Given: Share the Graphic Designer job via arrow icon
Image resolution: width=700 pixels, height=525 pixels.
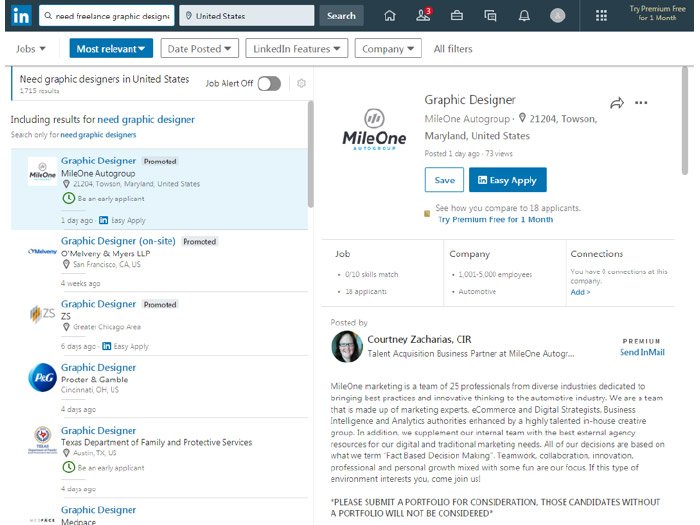Looking at the screenshot, I should (617, 103).
